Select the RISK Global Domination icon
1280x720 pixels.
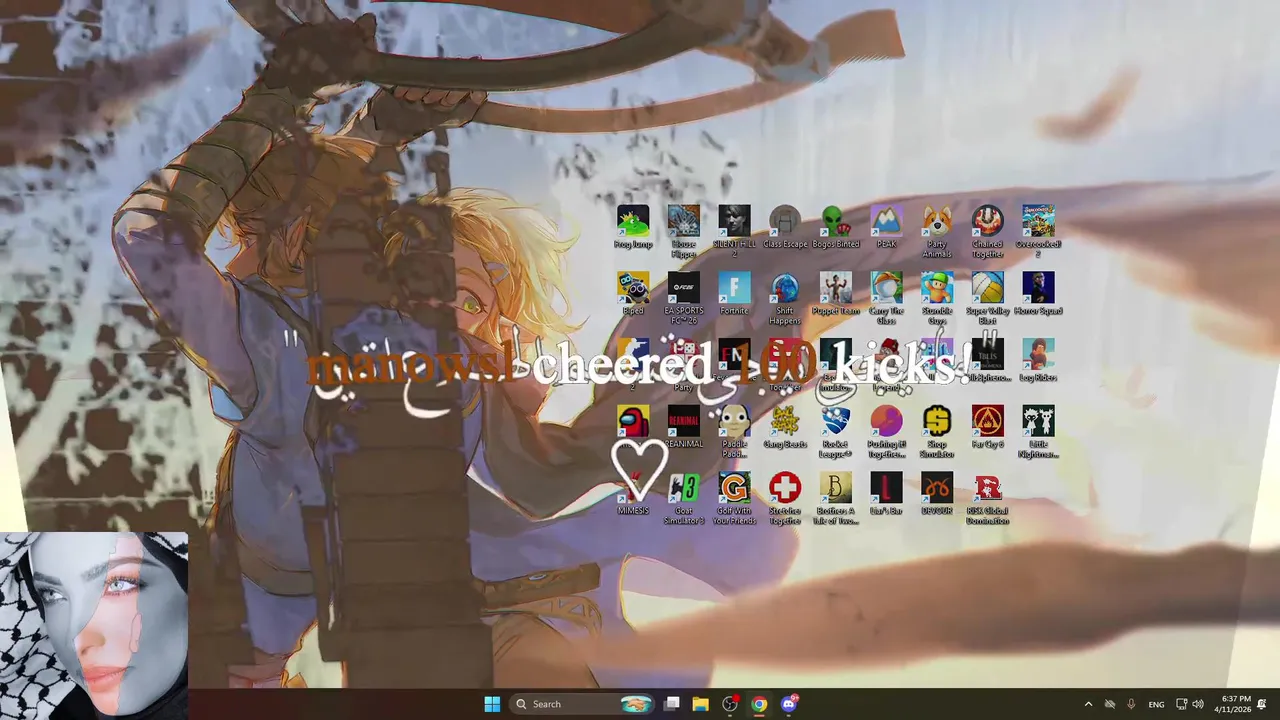coord(987,499)
